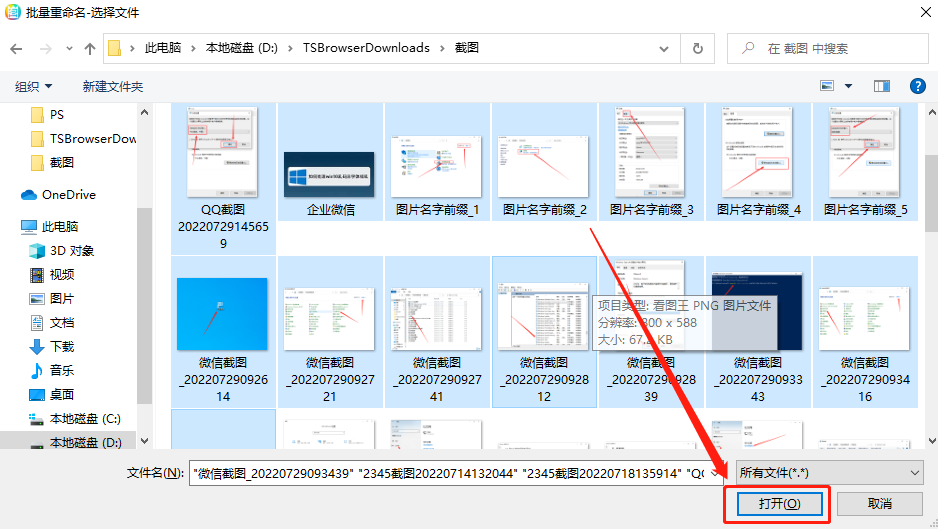Viewport: 938px width, 529px height.
Task: Open the 组织 organize menu
Action: pyautogui.click(x=34, y=87)
